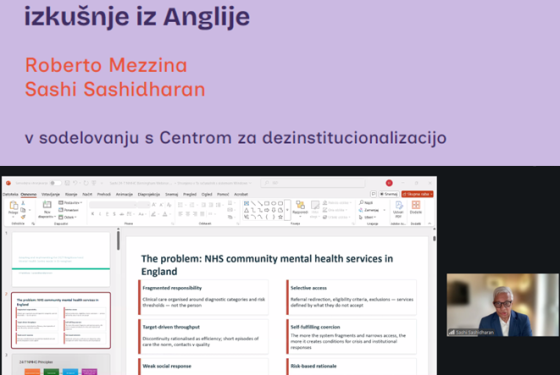Image resolution: width=560 pixels, height=375 pixels.
Task: Open the Pregled (Review) tab
Action: (190, 194)
